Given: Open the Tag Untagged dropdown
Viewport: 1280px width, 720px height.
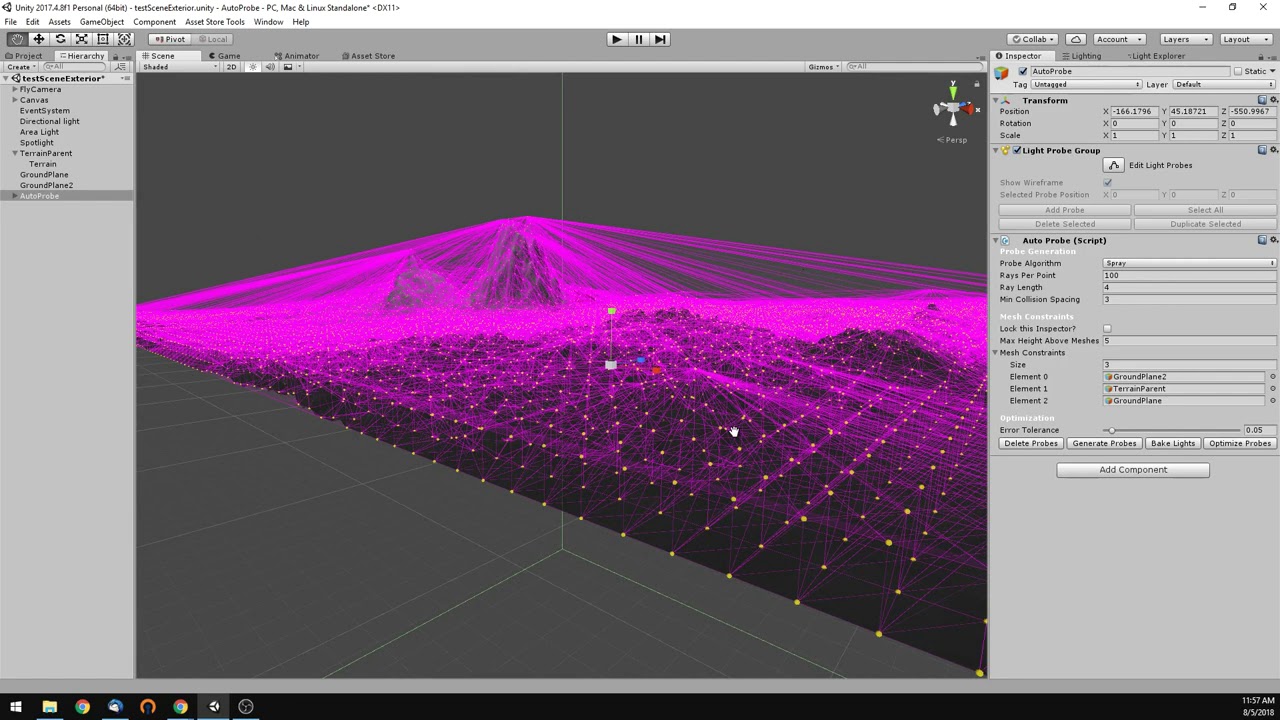Looking at the screenshot, I should tap(1085, 85).
